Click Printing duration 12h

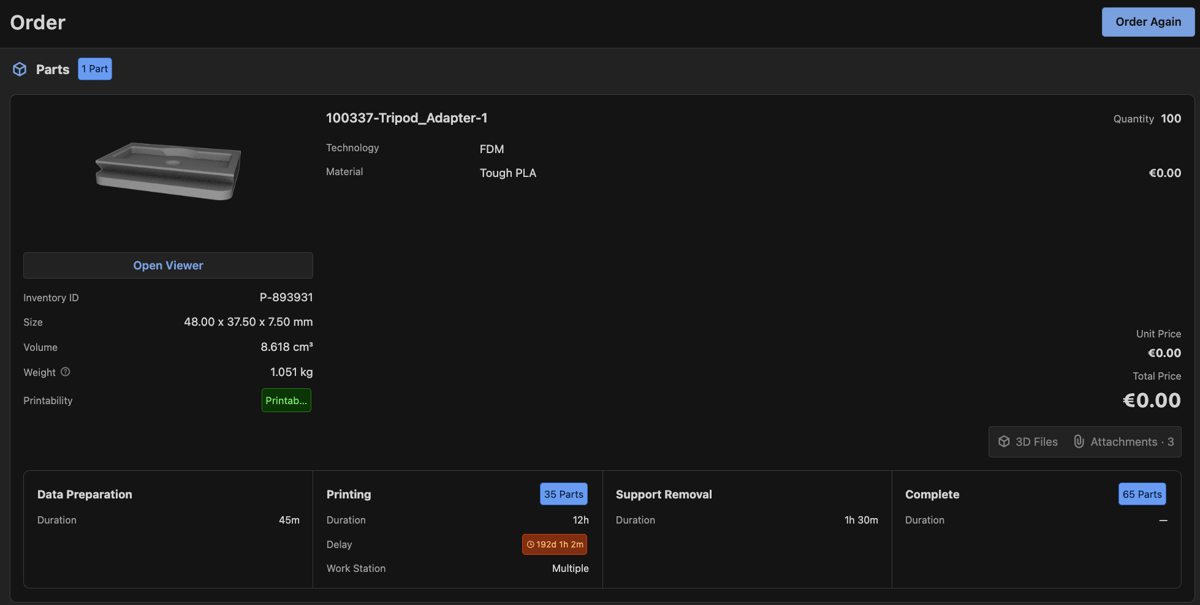pos(580,520)
